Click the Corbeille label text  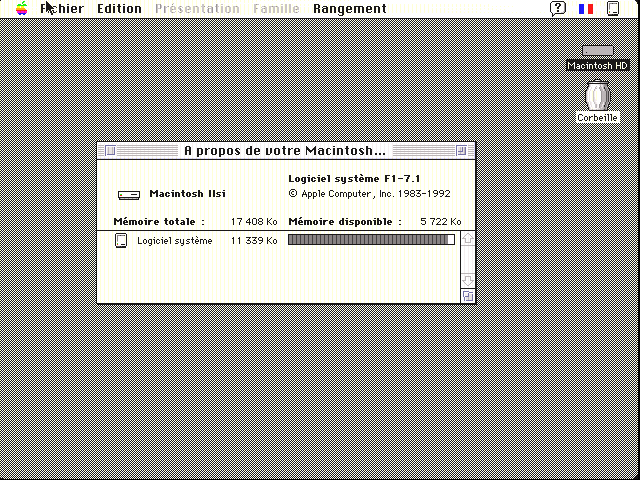(598, 118)
